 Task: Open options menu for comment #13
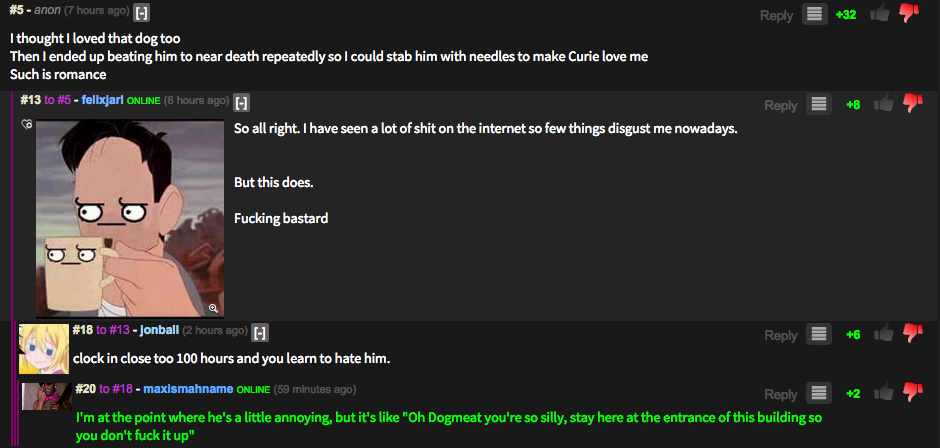[x=819, y=105]
